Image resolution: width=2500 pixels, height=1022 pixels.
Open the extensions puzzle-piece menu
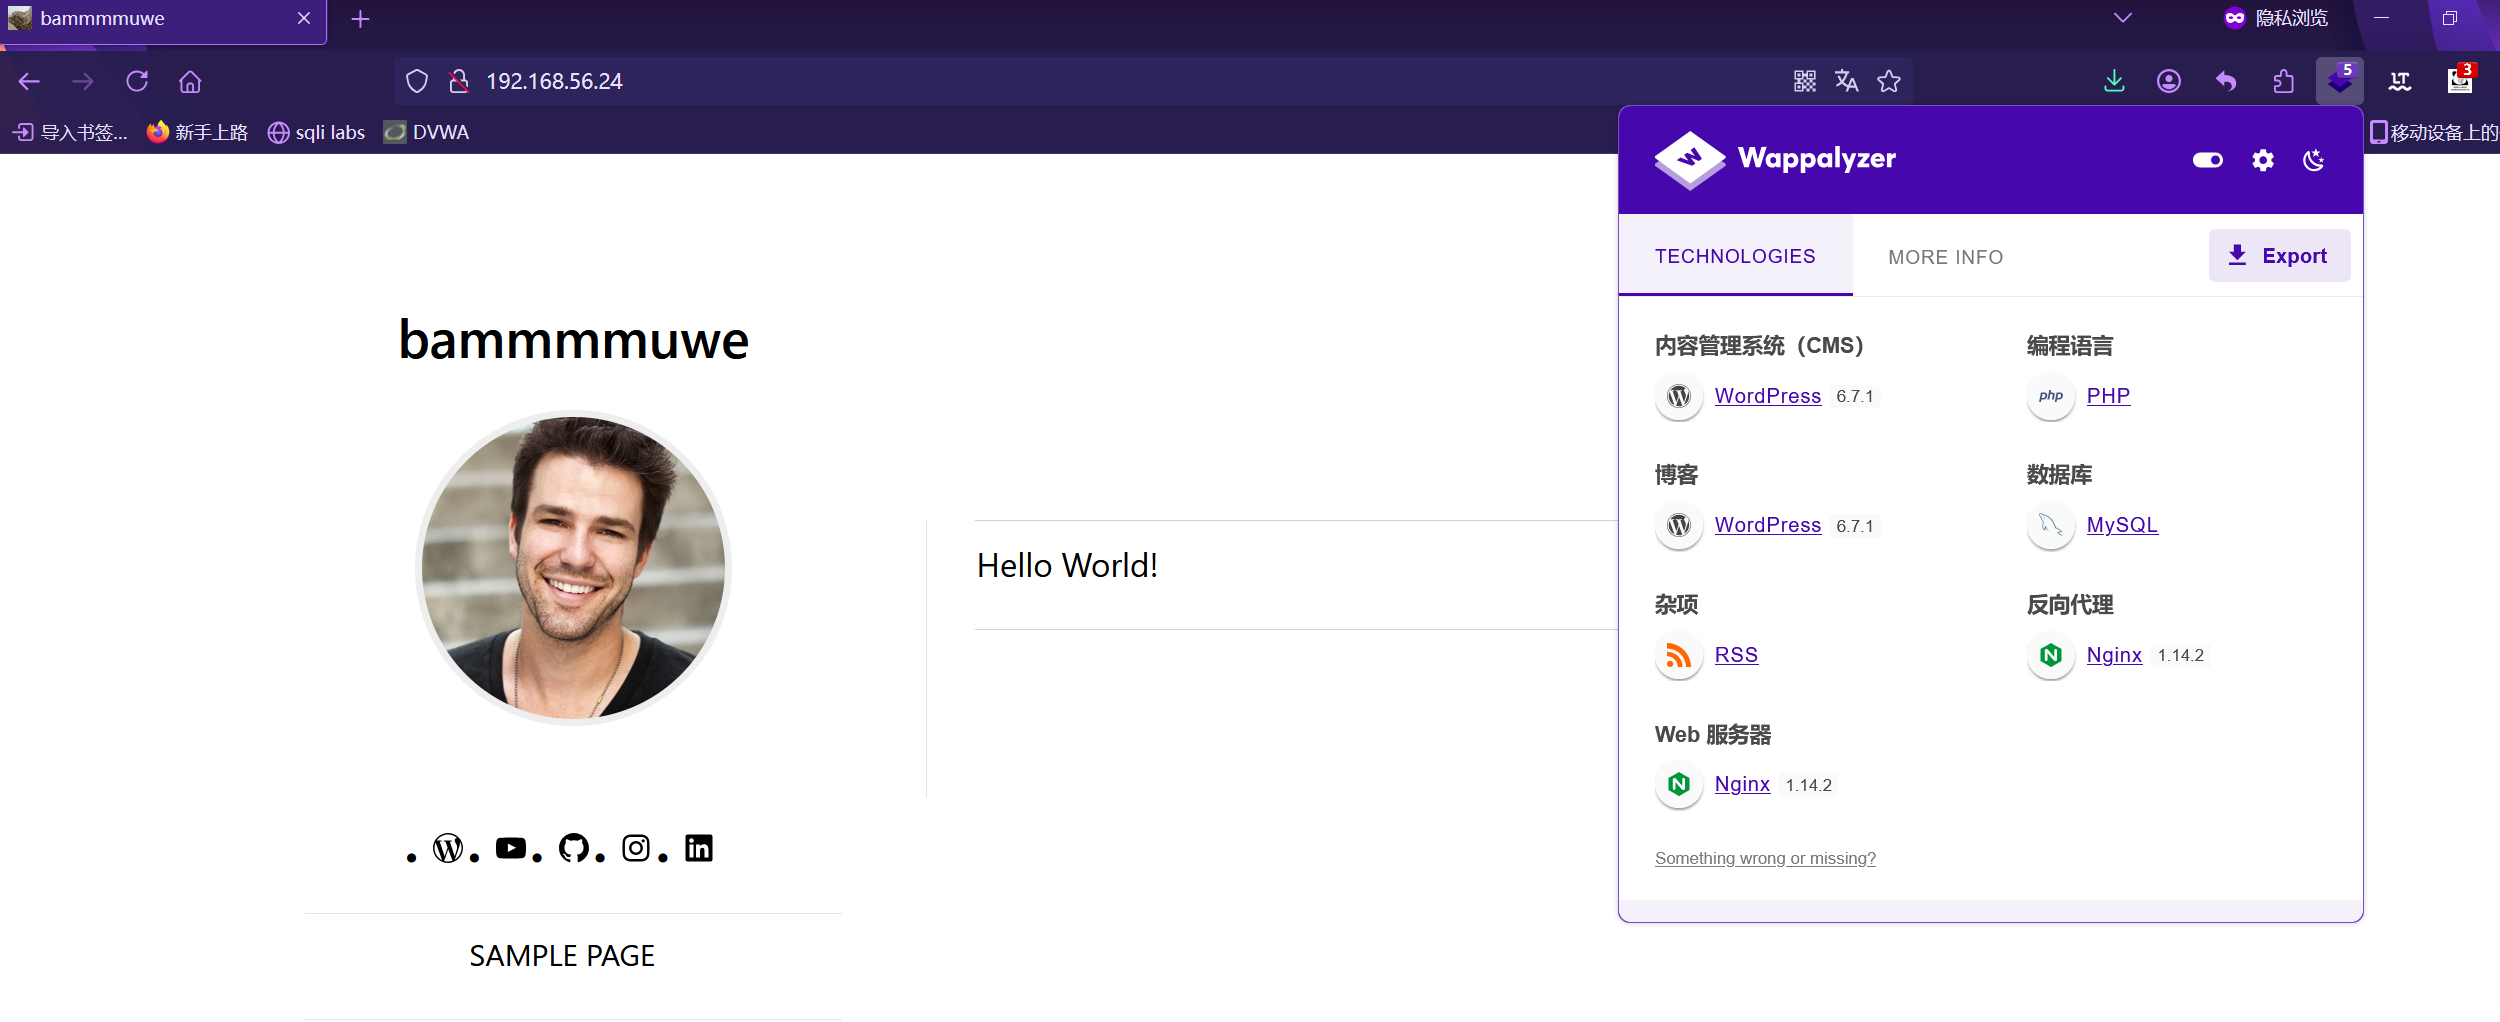(2283, 81)
